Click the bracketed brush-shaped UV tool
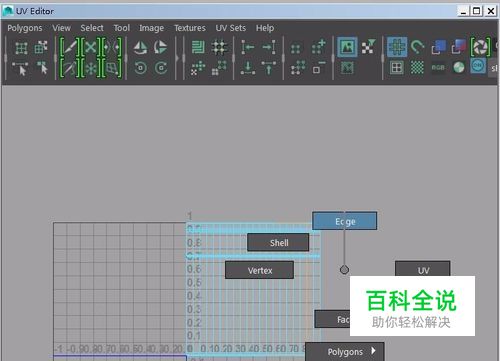This screenshot has height=361, width=500. [x=69, y=69]
